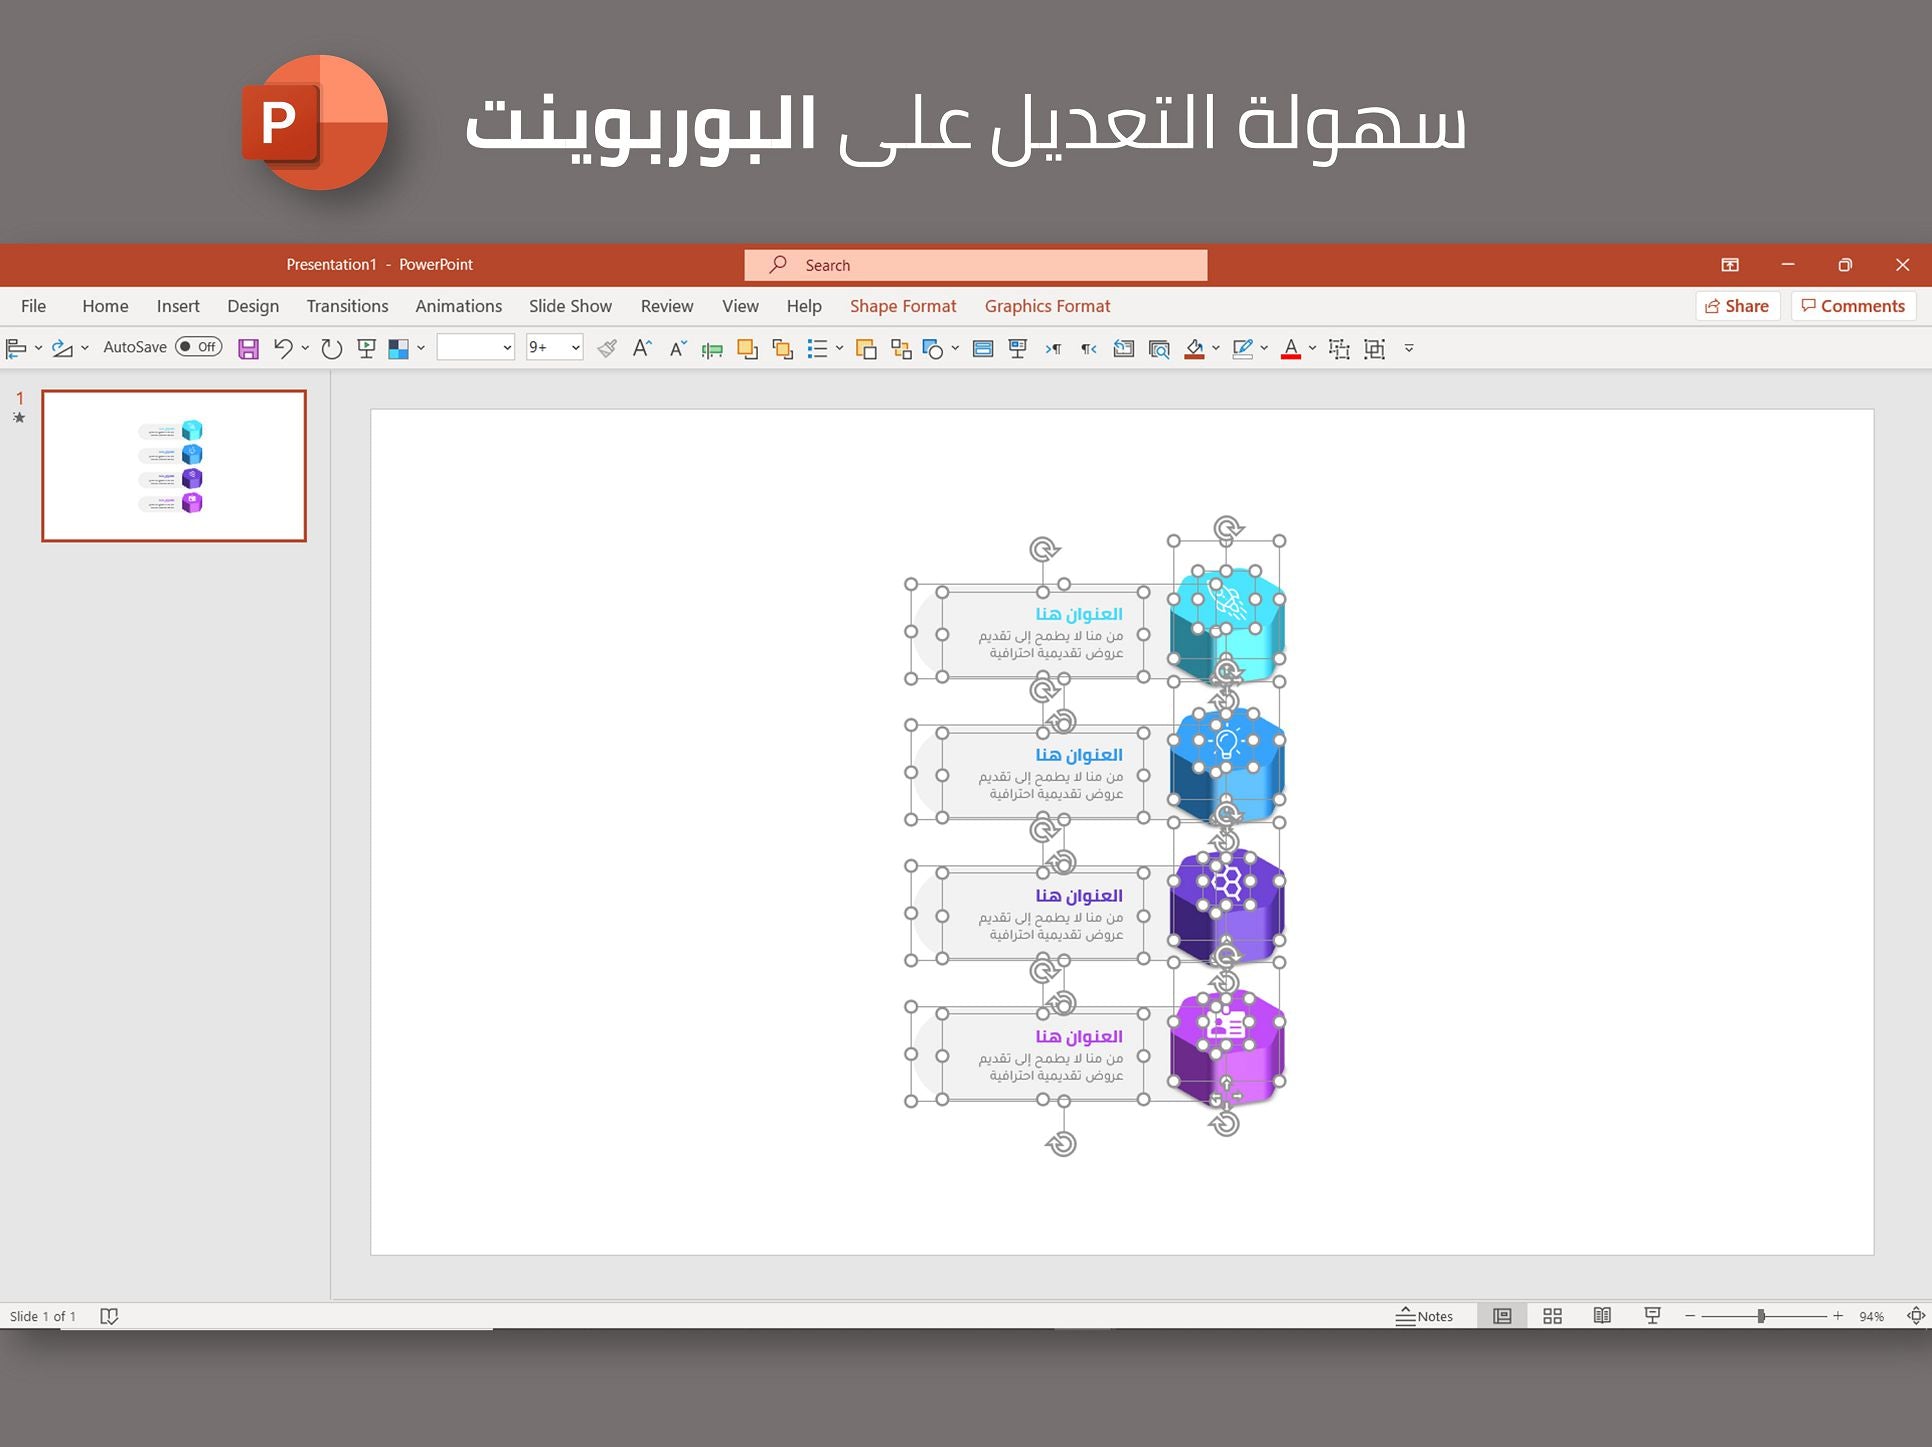Image resolution: width=1932 pixels, height=1447 pixels.
Task: Open the Transitions tab
Action: click(x=347, y=304)
